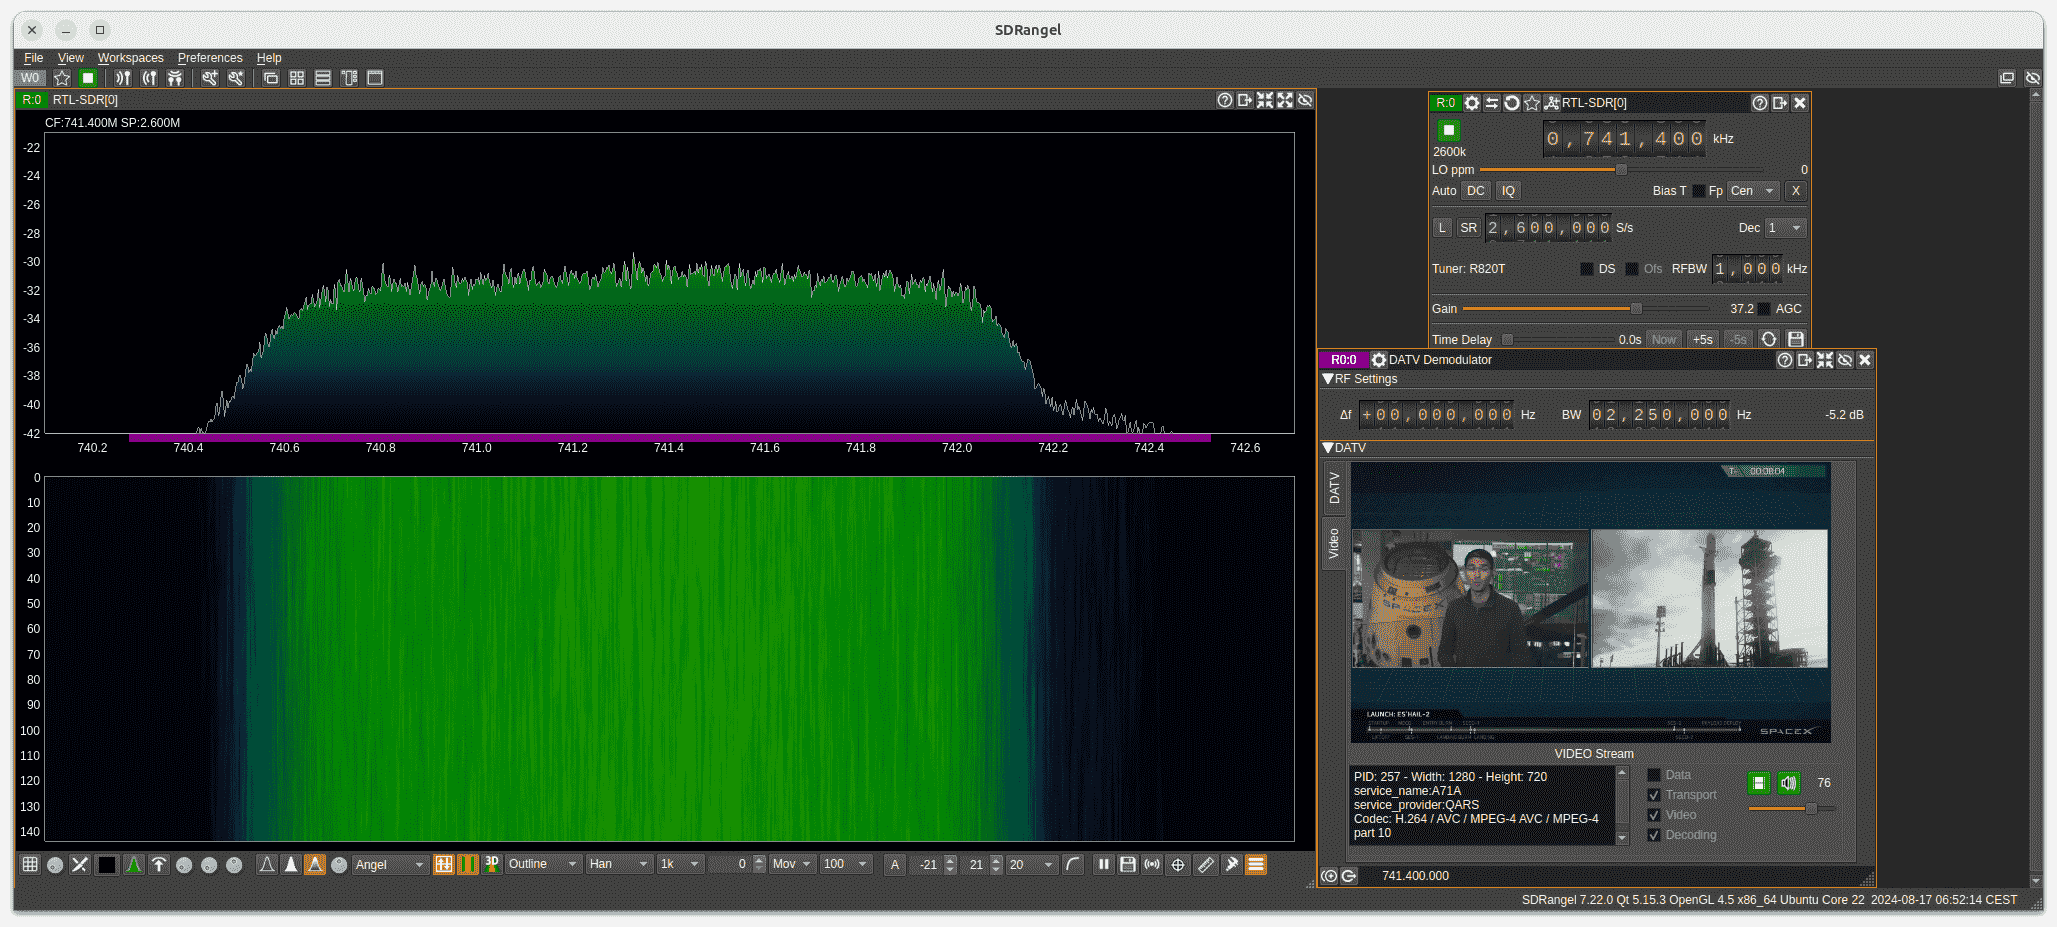
Task: Click the device presets star icon in workspace toolbar
Action: [x=62, y=78]
